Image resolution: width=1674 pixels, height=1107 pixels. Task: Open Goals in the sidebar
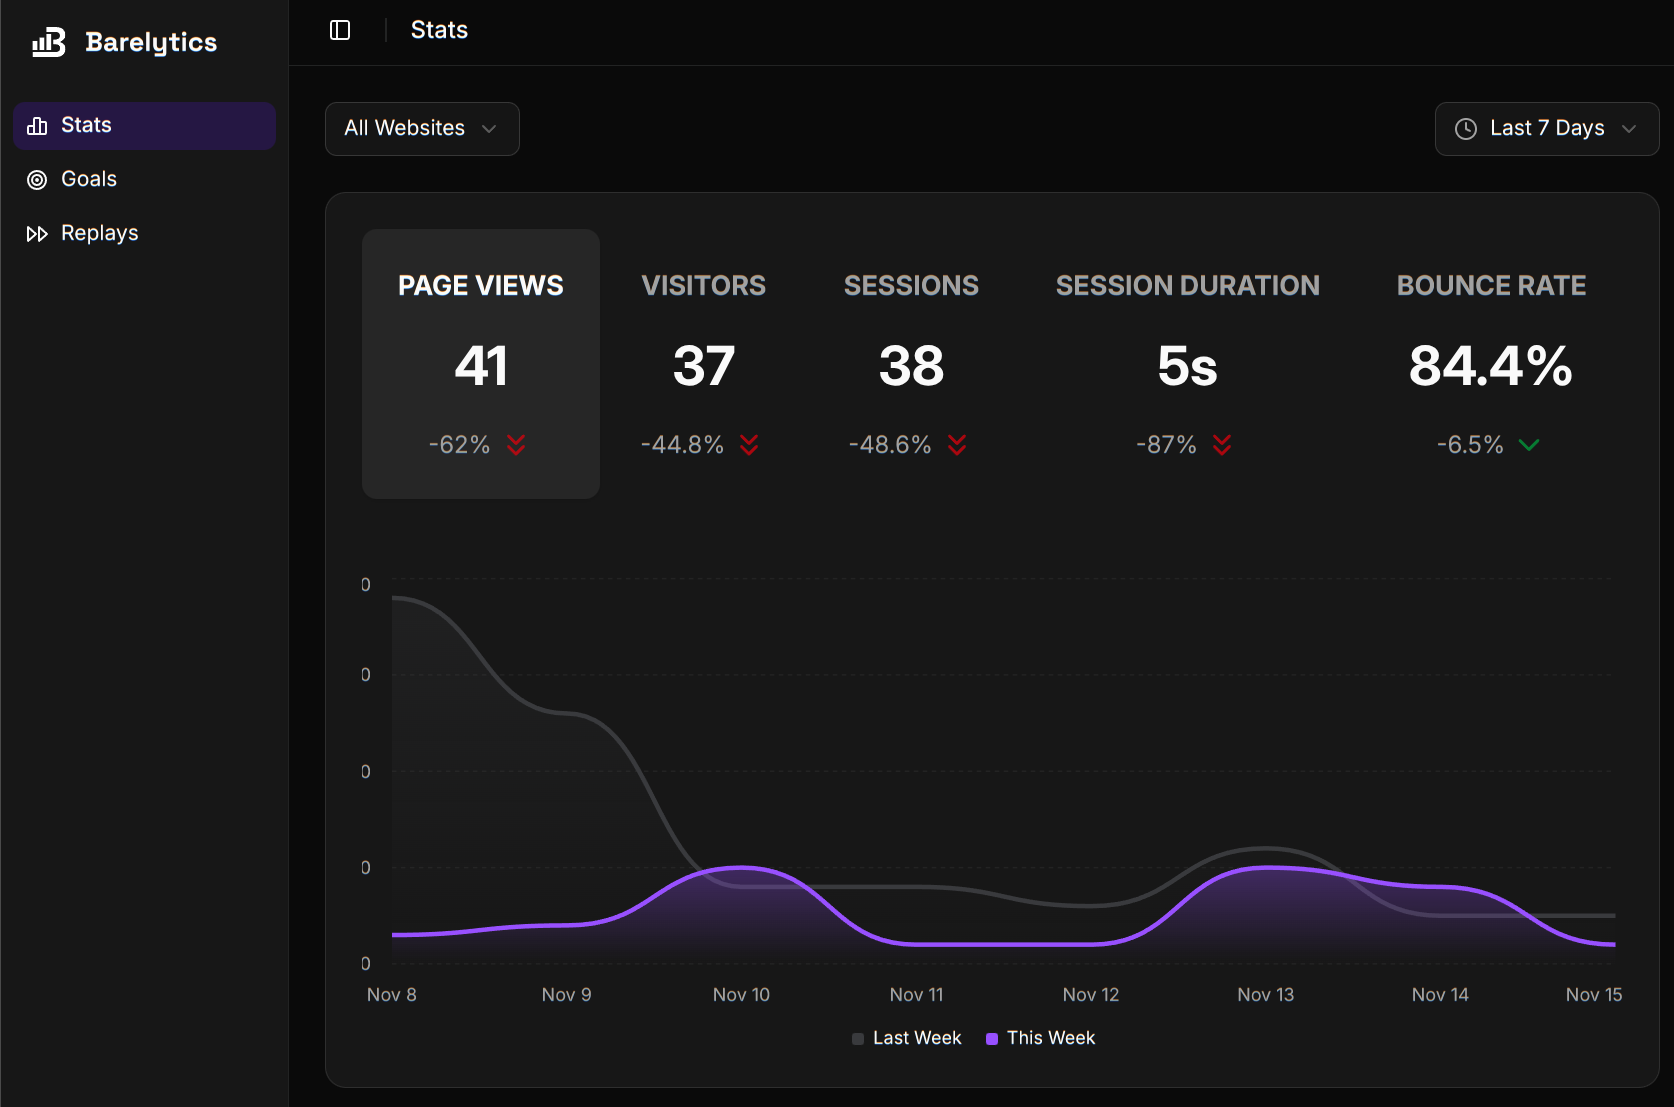(x=89, y=180)
